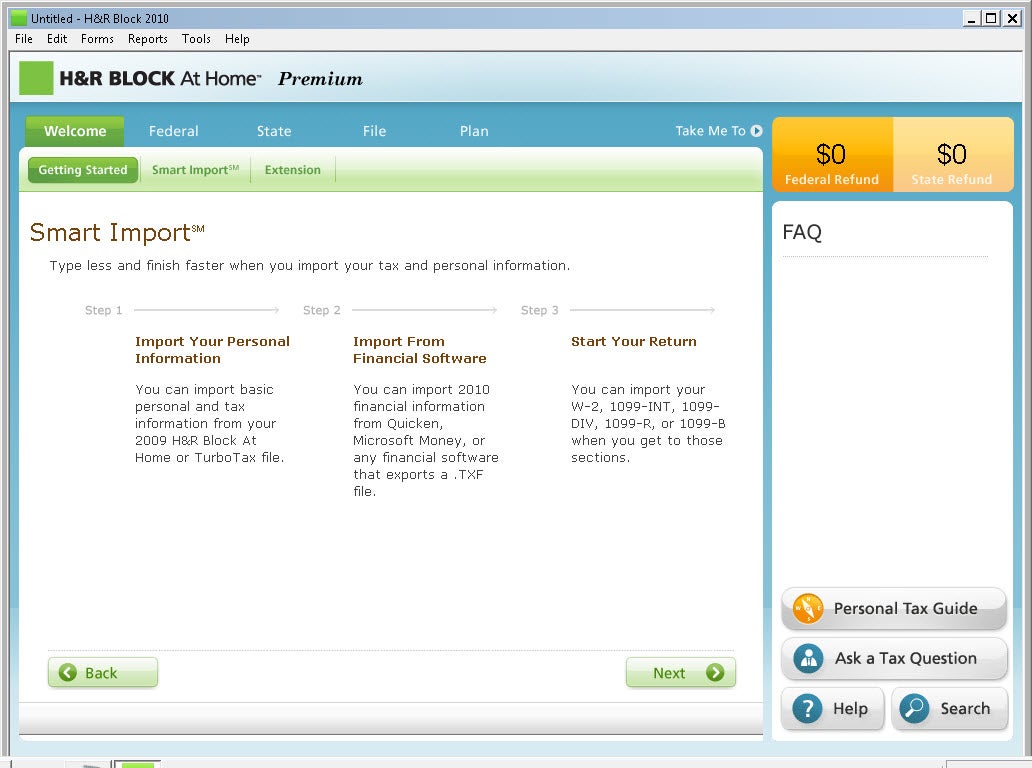Click the Import Your Personal Information heading
Screen dimensions: 1032x768
212,349
